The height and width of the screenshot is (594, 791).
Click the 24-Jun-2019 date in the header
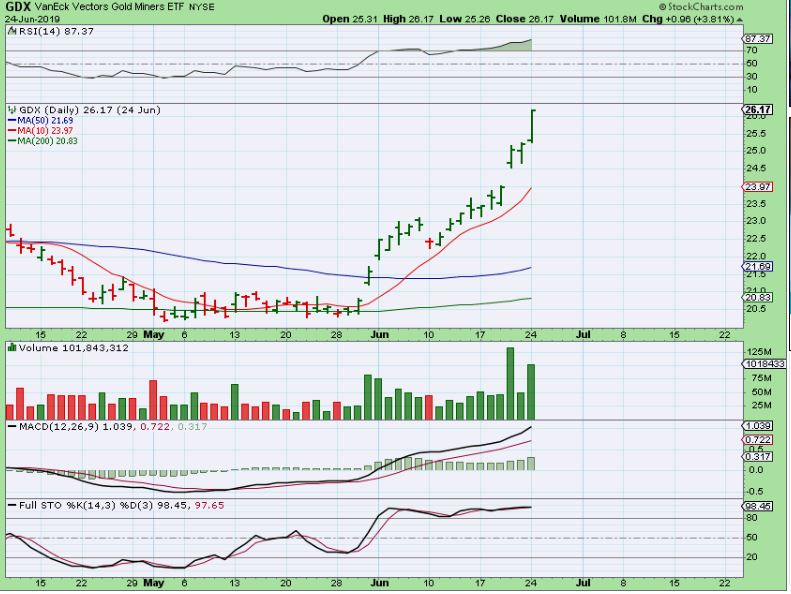pyautogui.click(x=33, y=19)
